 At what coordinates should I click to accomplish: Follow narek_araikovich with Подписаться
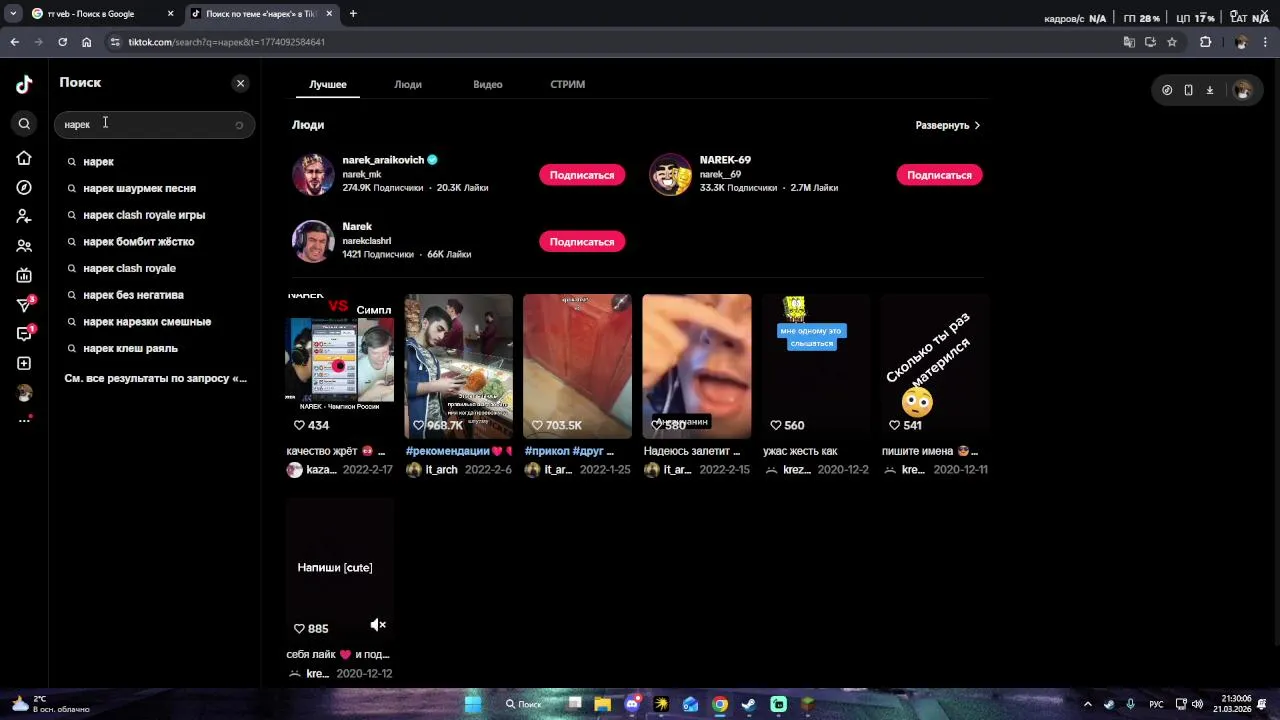pyautogui.click(x=582, y=175)
